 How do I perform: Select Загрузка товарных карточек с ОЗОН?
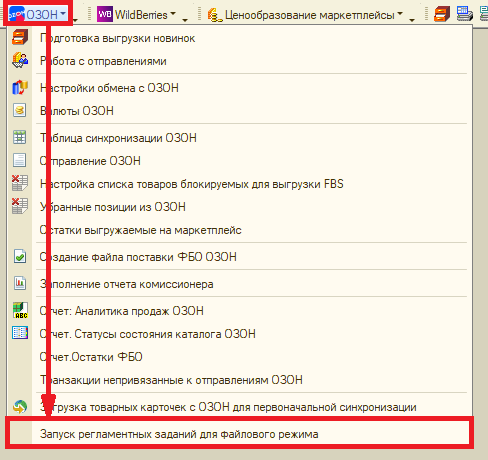click(x=240, y=407)
